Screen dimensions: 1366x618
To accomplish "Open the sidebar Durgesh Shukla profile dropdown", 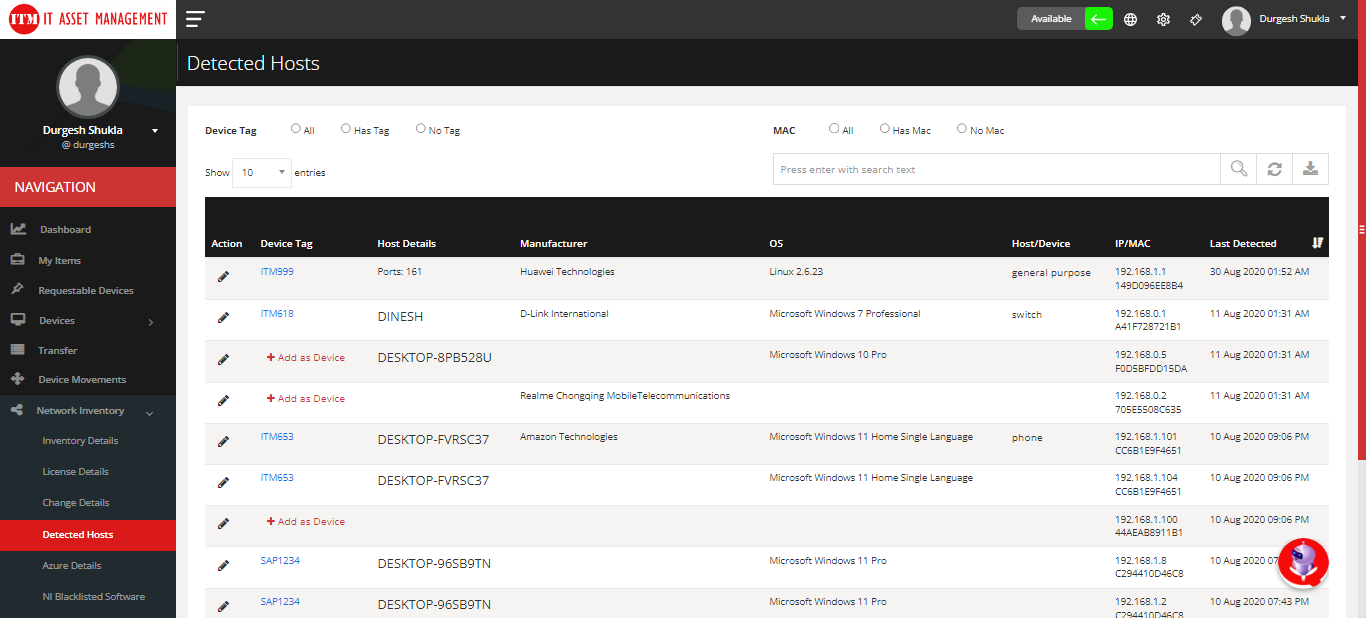I will point(155,131).
